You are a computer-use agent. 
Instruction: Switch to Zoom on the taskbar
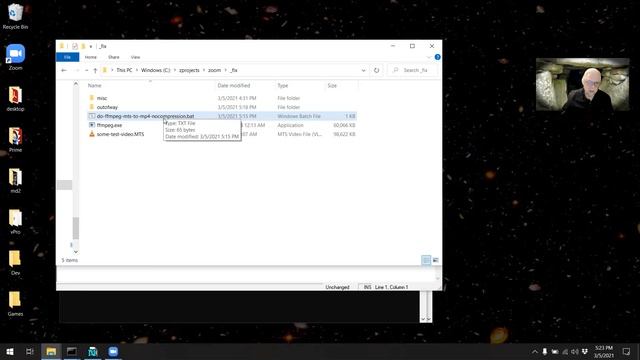pos(113,351)
